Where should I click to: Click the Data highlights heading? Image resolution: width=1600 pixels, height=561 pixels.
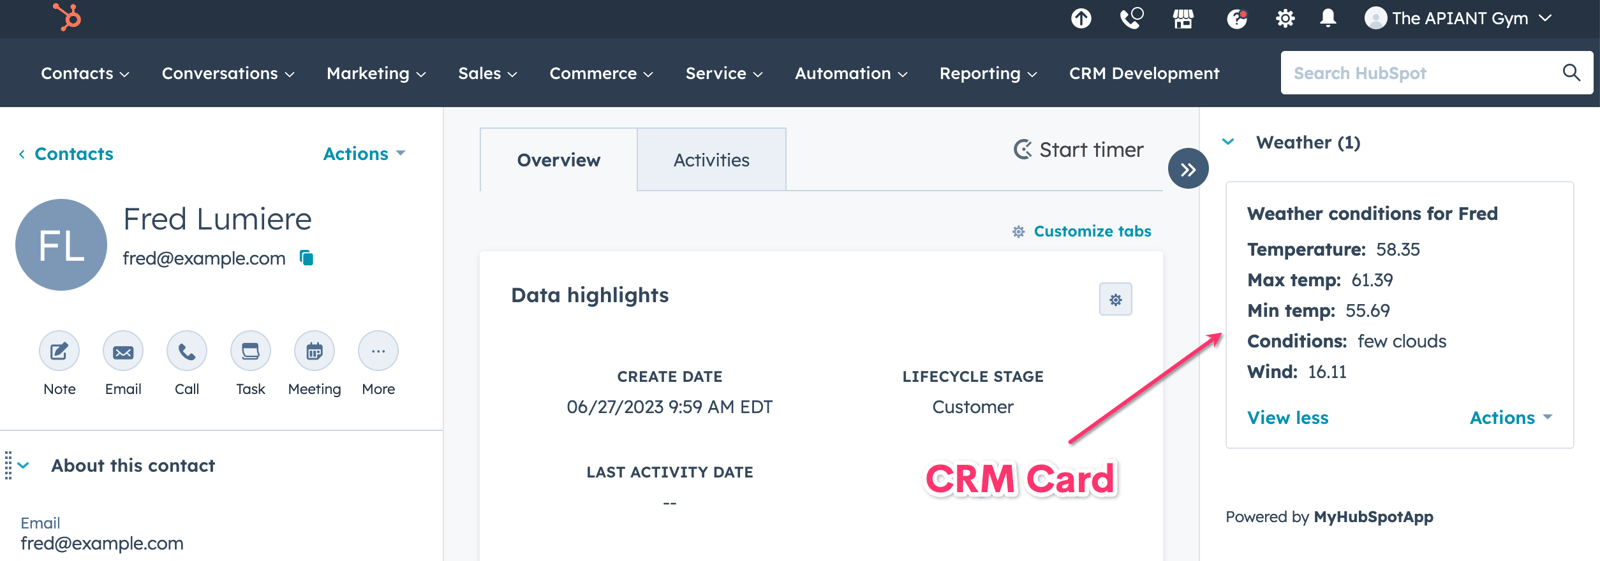coord(590,295)
